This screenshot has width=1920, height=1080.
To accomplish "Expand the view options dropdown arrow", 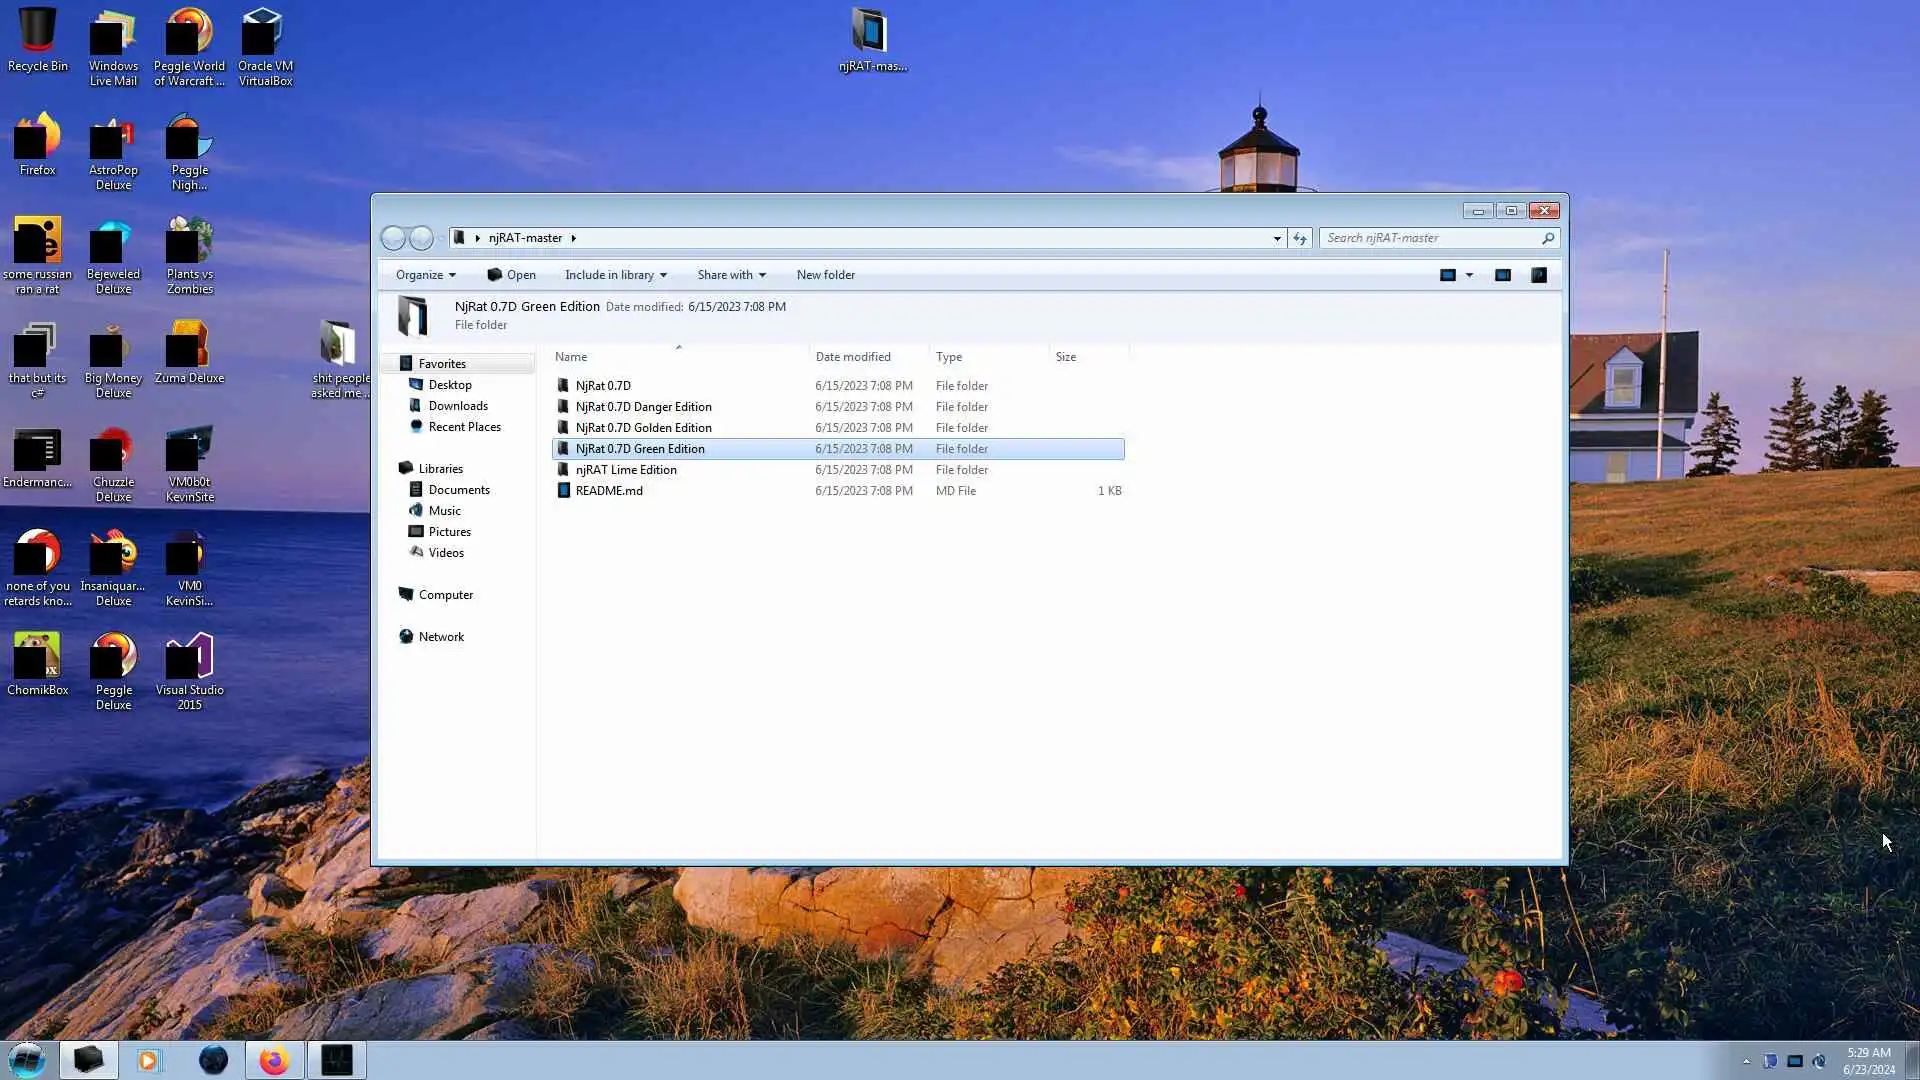I will click(1469, 275).
